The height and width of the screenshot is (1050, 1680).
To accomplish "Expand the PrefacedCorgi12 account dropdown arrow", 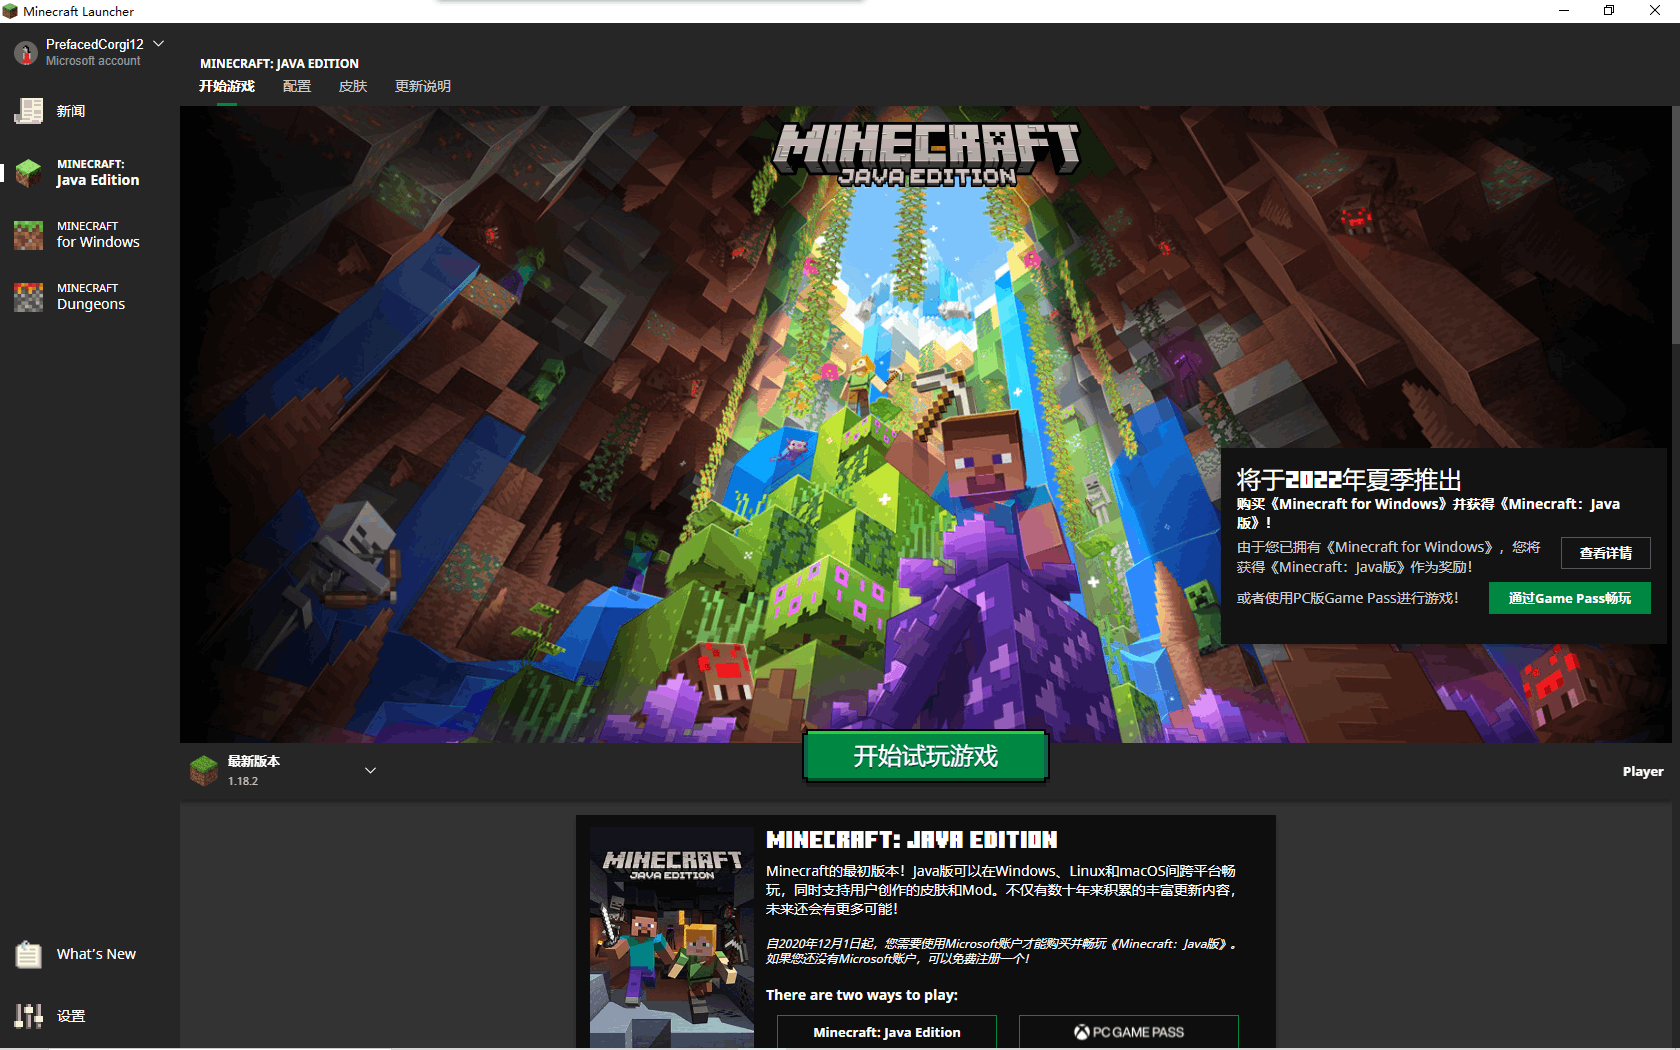I will click(158, 44).
